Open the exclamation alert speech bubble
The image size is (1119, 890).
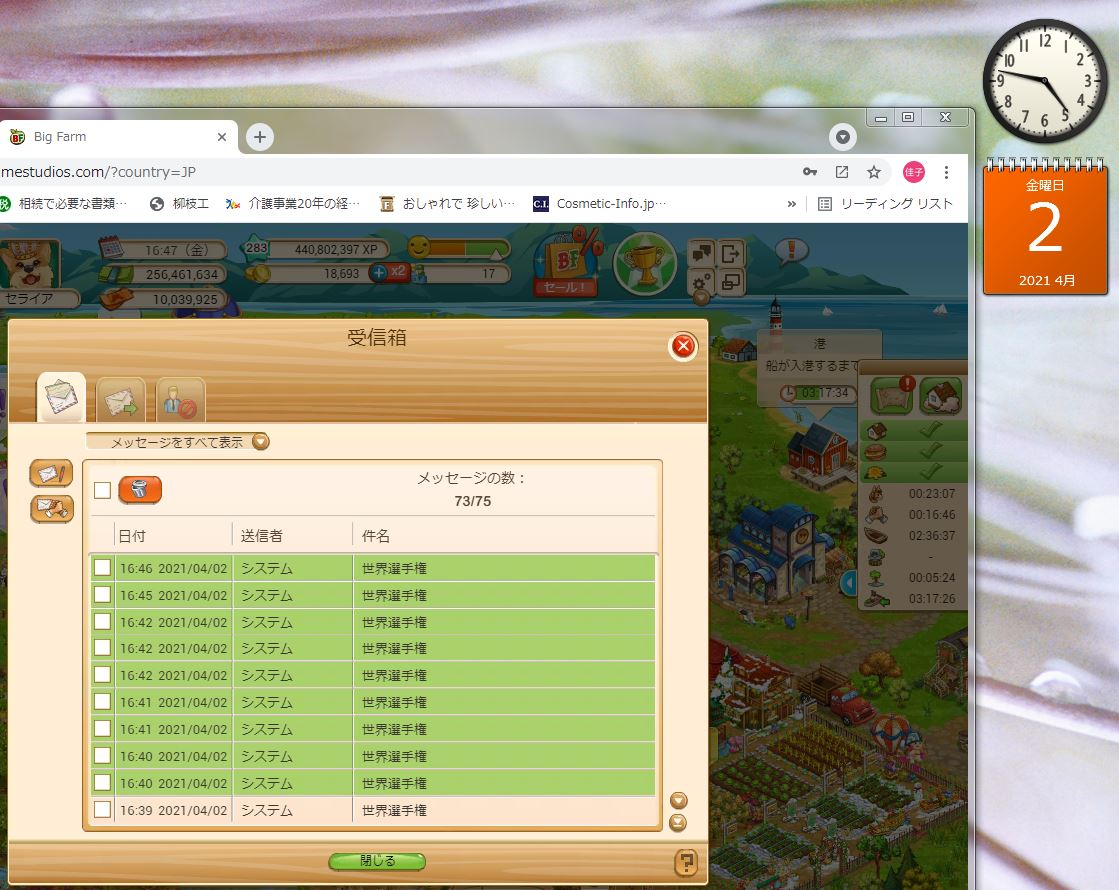coord(791,251)
